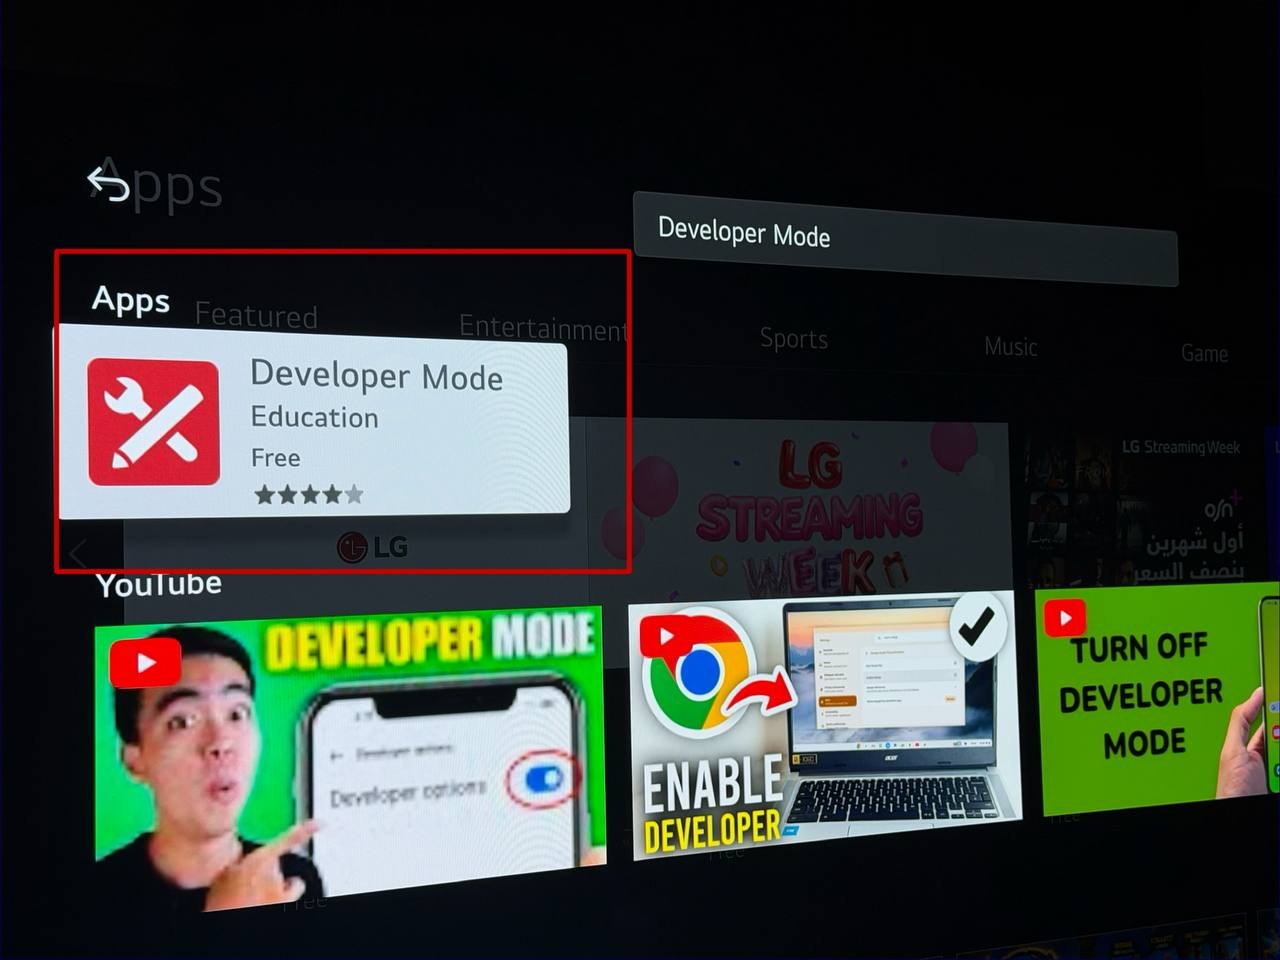Click the red Developer Mode tools icon
This screenshot has width=1280, height=960.
click(153, 422)
